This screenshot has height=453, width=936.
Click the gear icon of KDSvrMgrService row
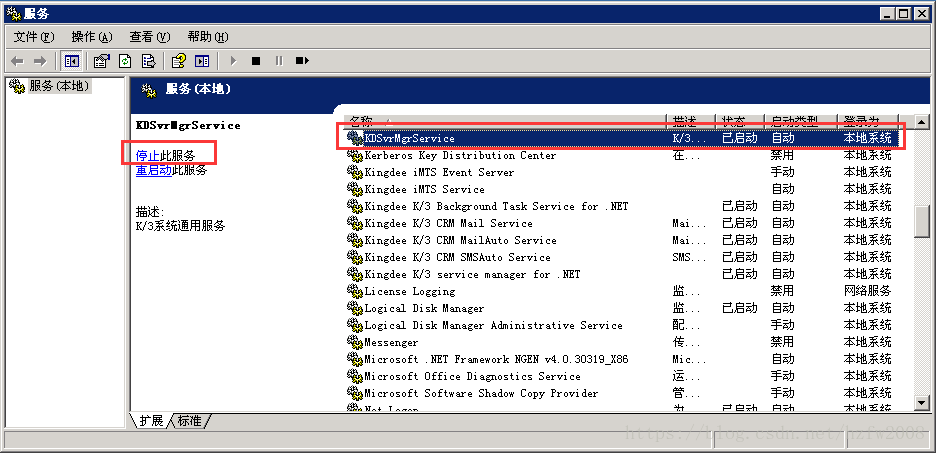coord(355,138)
